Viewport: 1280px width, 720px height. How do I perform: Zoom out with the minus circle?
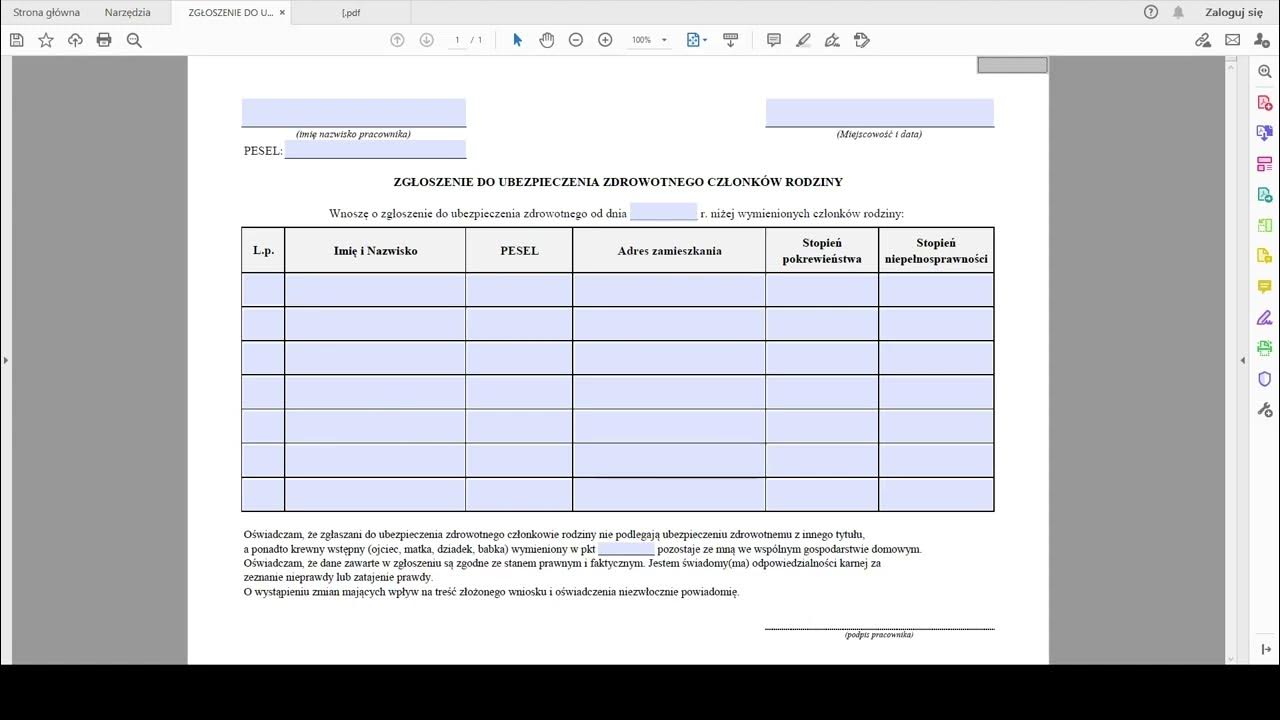pos(576,40)
